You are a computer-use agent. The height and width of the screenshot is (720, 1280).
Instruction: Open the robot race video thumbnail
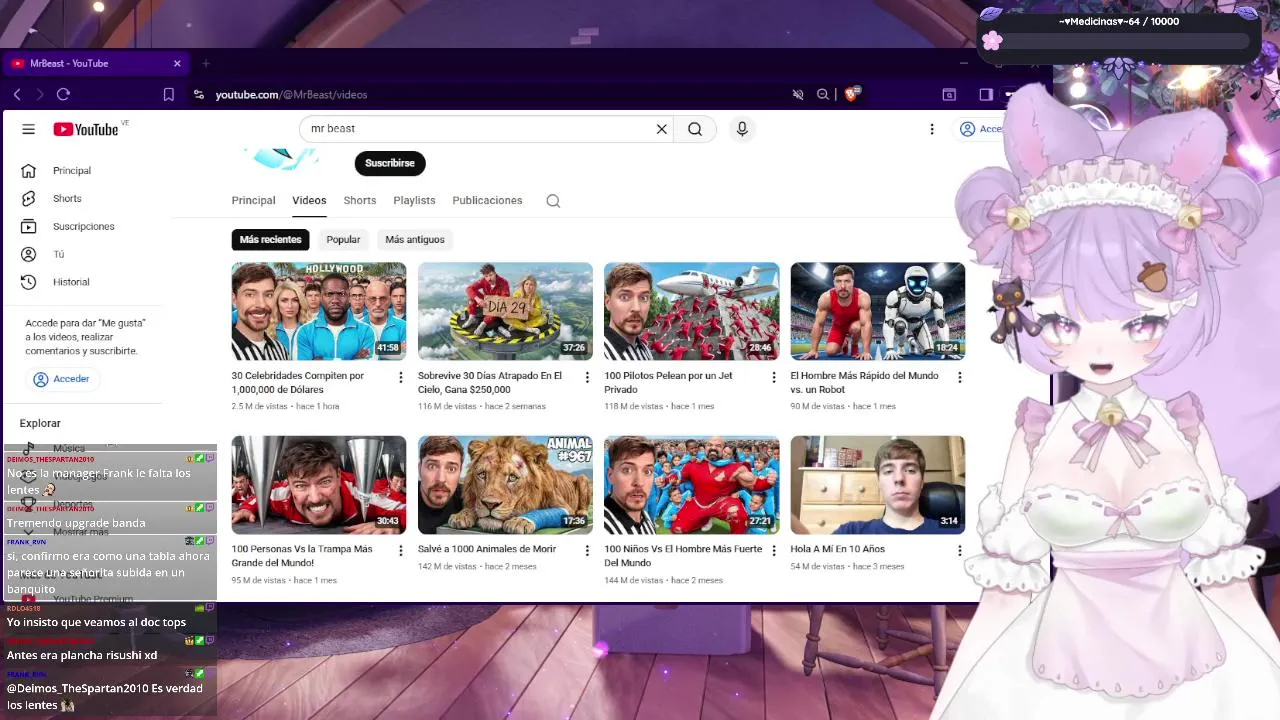coord(878,311)
